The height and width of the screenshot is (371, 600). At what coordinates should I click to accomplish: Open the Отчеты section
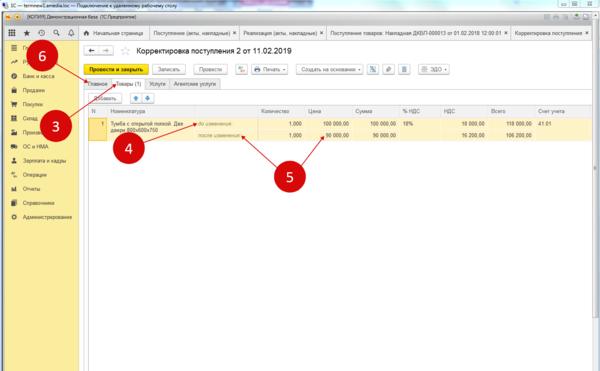[31, 189]
